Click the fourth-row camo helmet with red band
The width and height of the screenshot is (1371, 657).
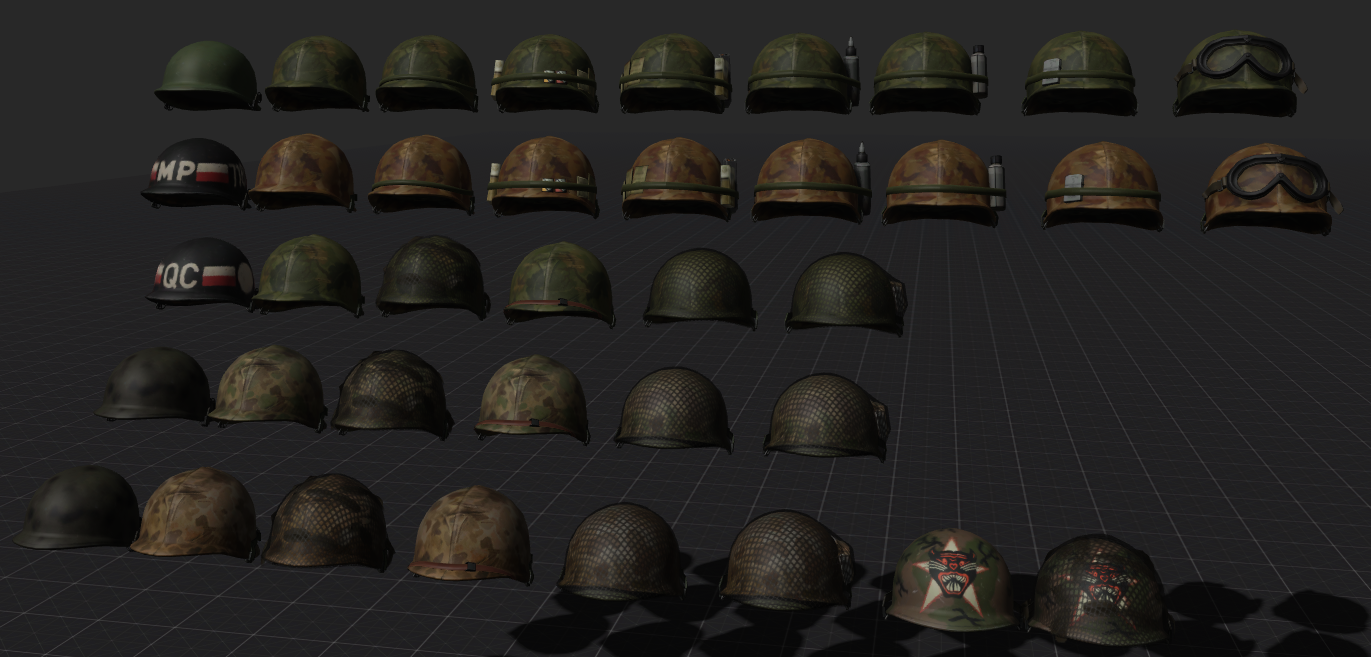click(532, 398)
